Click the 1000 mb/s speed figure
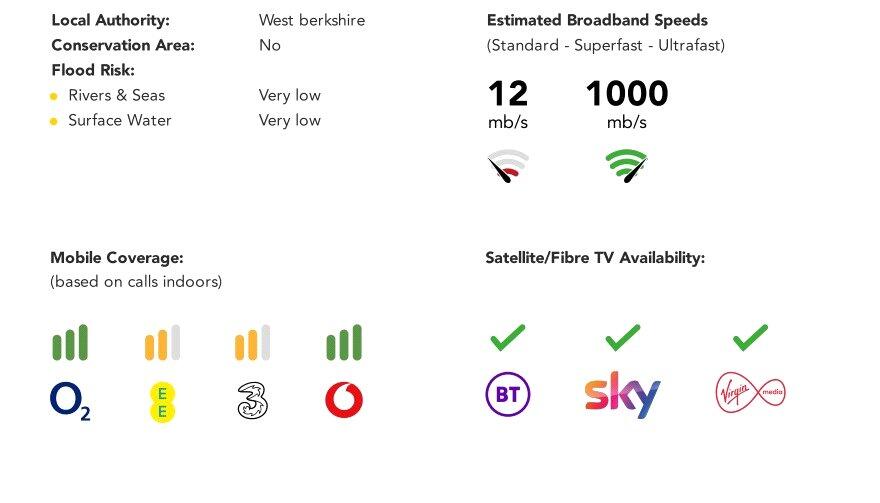This screenshot has height=503, width=880. coord(626,94)
